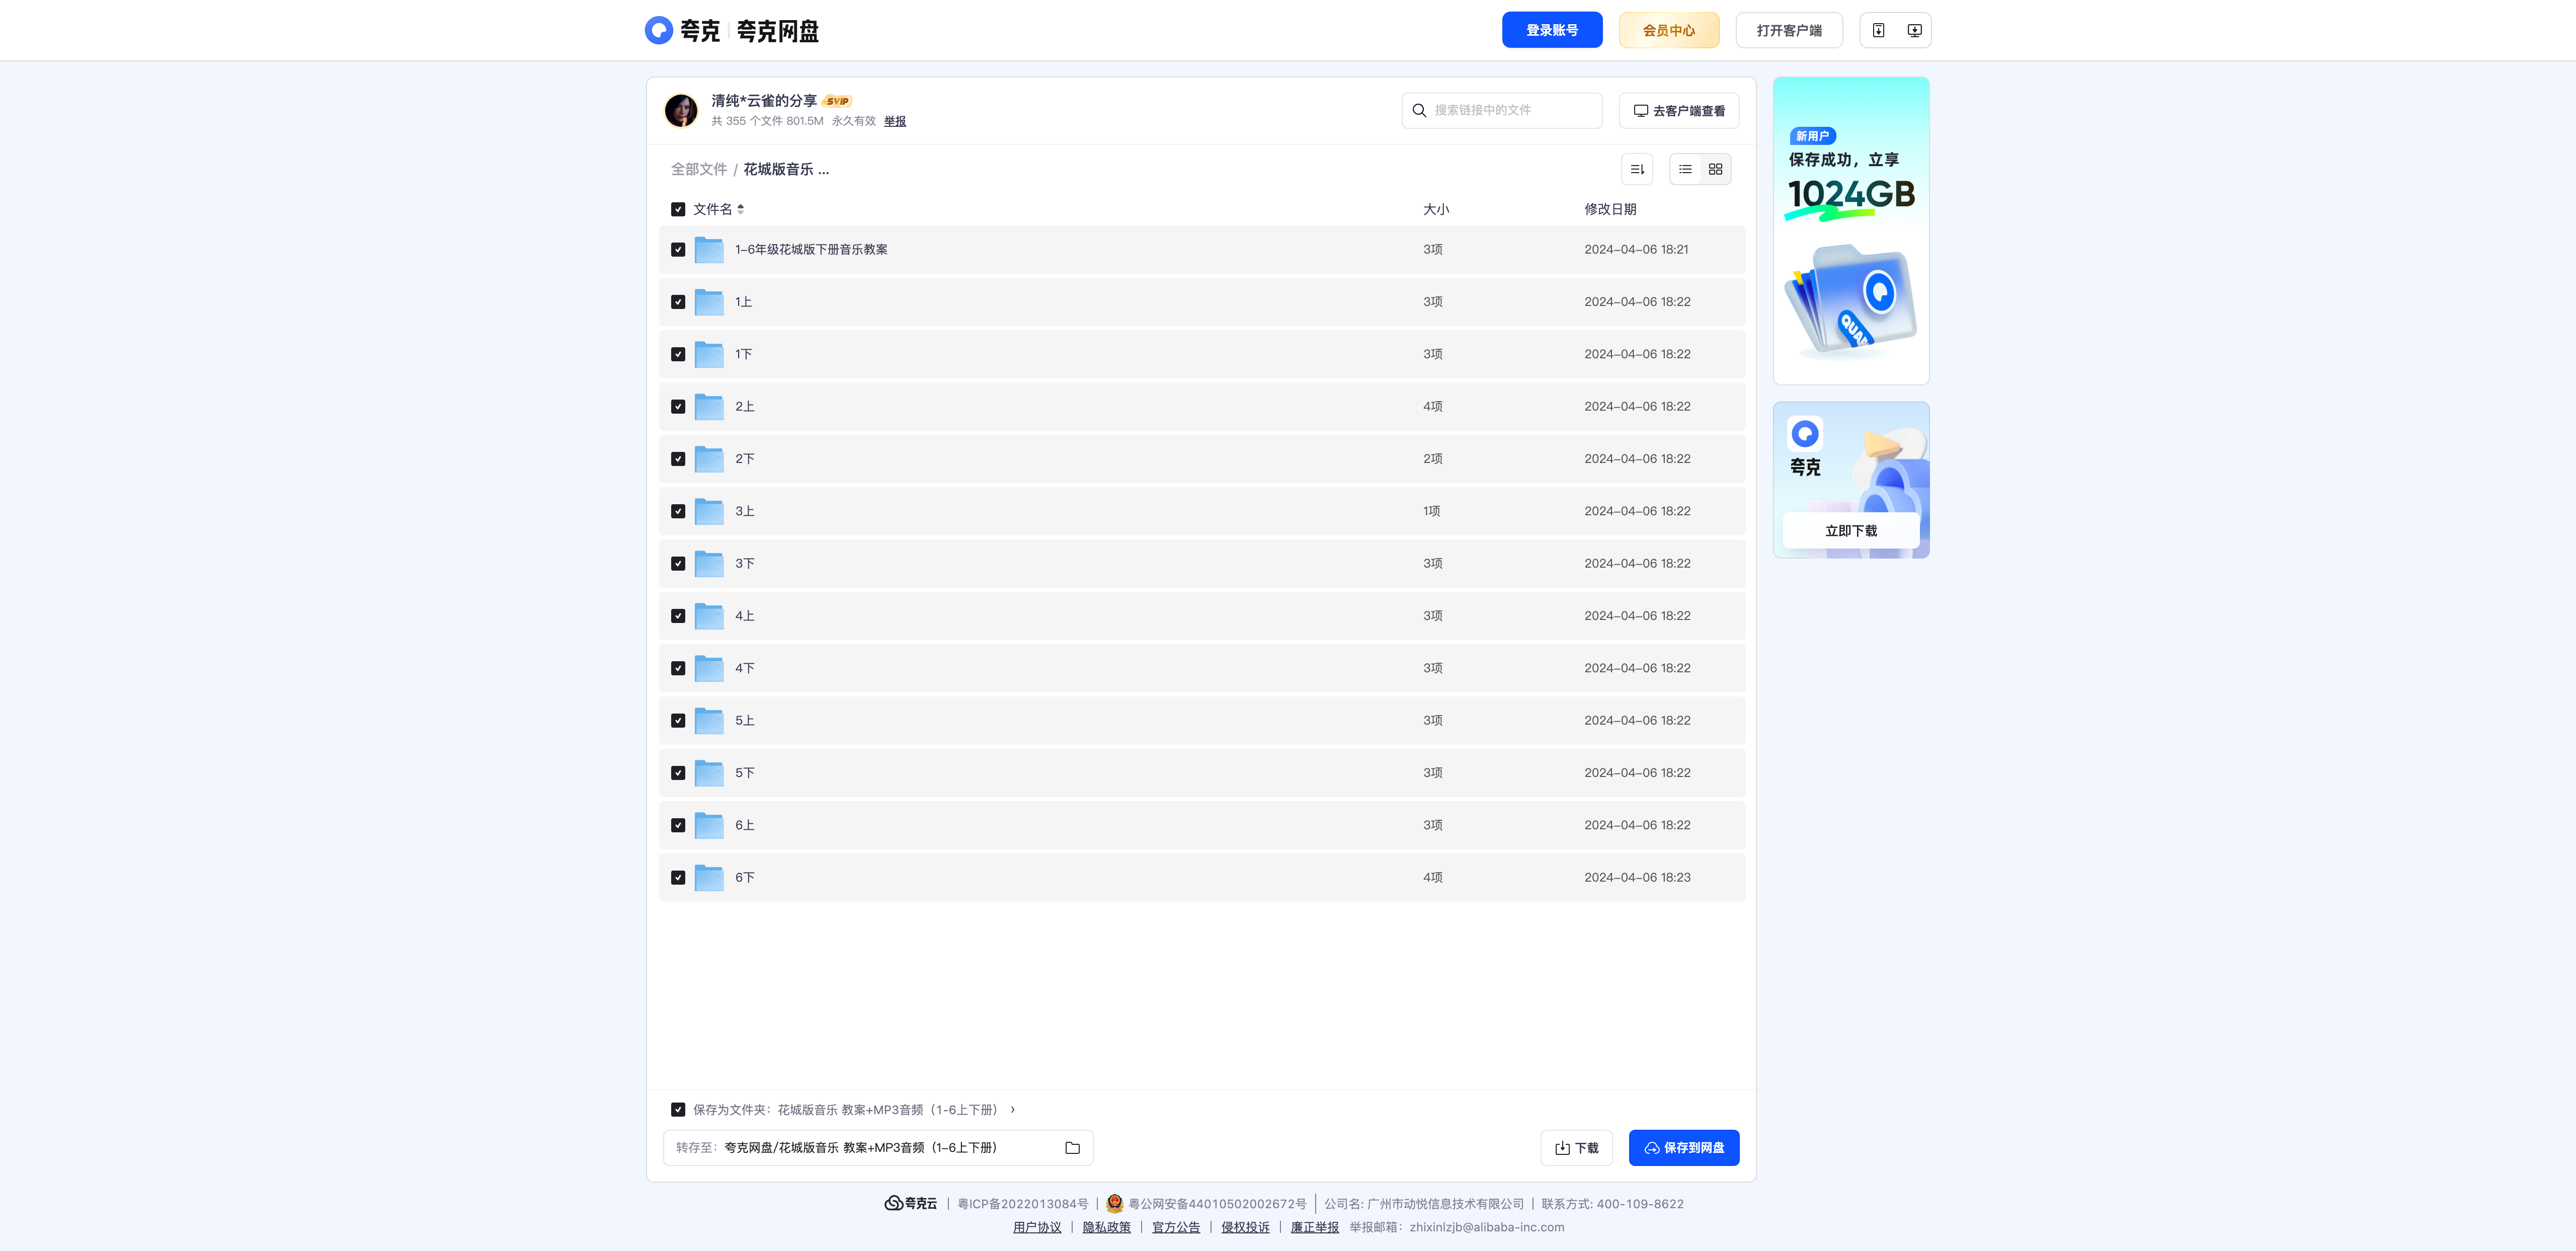The height and width of the screenshot is (1251, 2576).
Task: Click folder icon of 1上
Action: (709, 302)
